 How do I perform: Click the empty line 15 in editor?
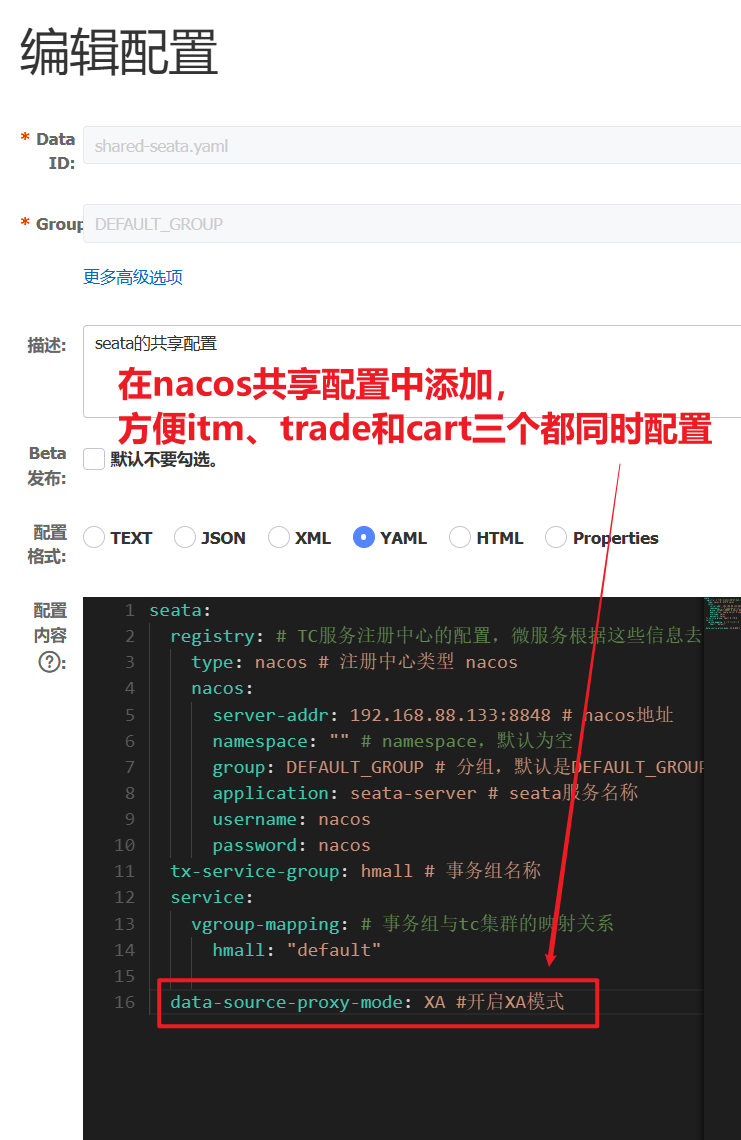point(400,975)
